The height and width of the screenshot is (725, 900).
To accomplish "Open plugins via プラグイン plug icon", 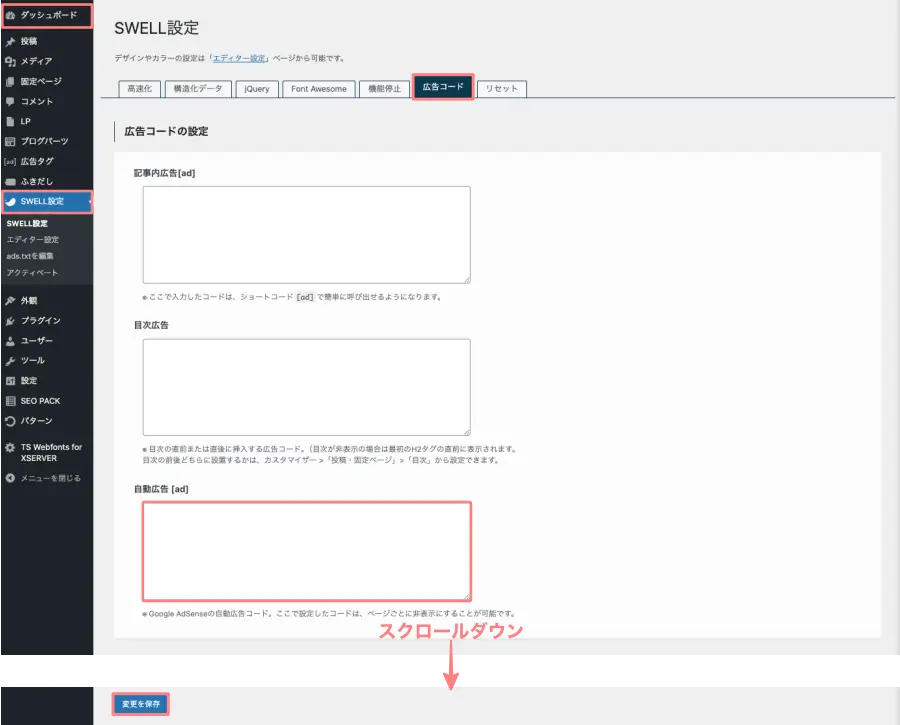I will (x=12, y=320).
